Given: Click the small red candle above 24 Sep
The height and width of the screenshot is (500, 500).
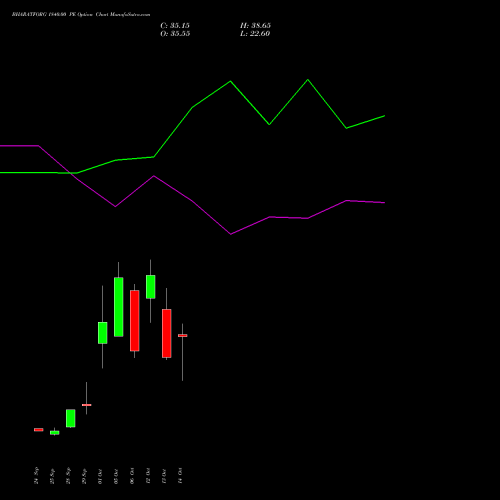Looking at the screenshot, I should pyautogui.click(x=39, y=430).
